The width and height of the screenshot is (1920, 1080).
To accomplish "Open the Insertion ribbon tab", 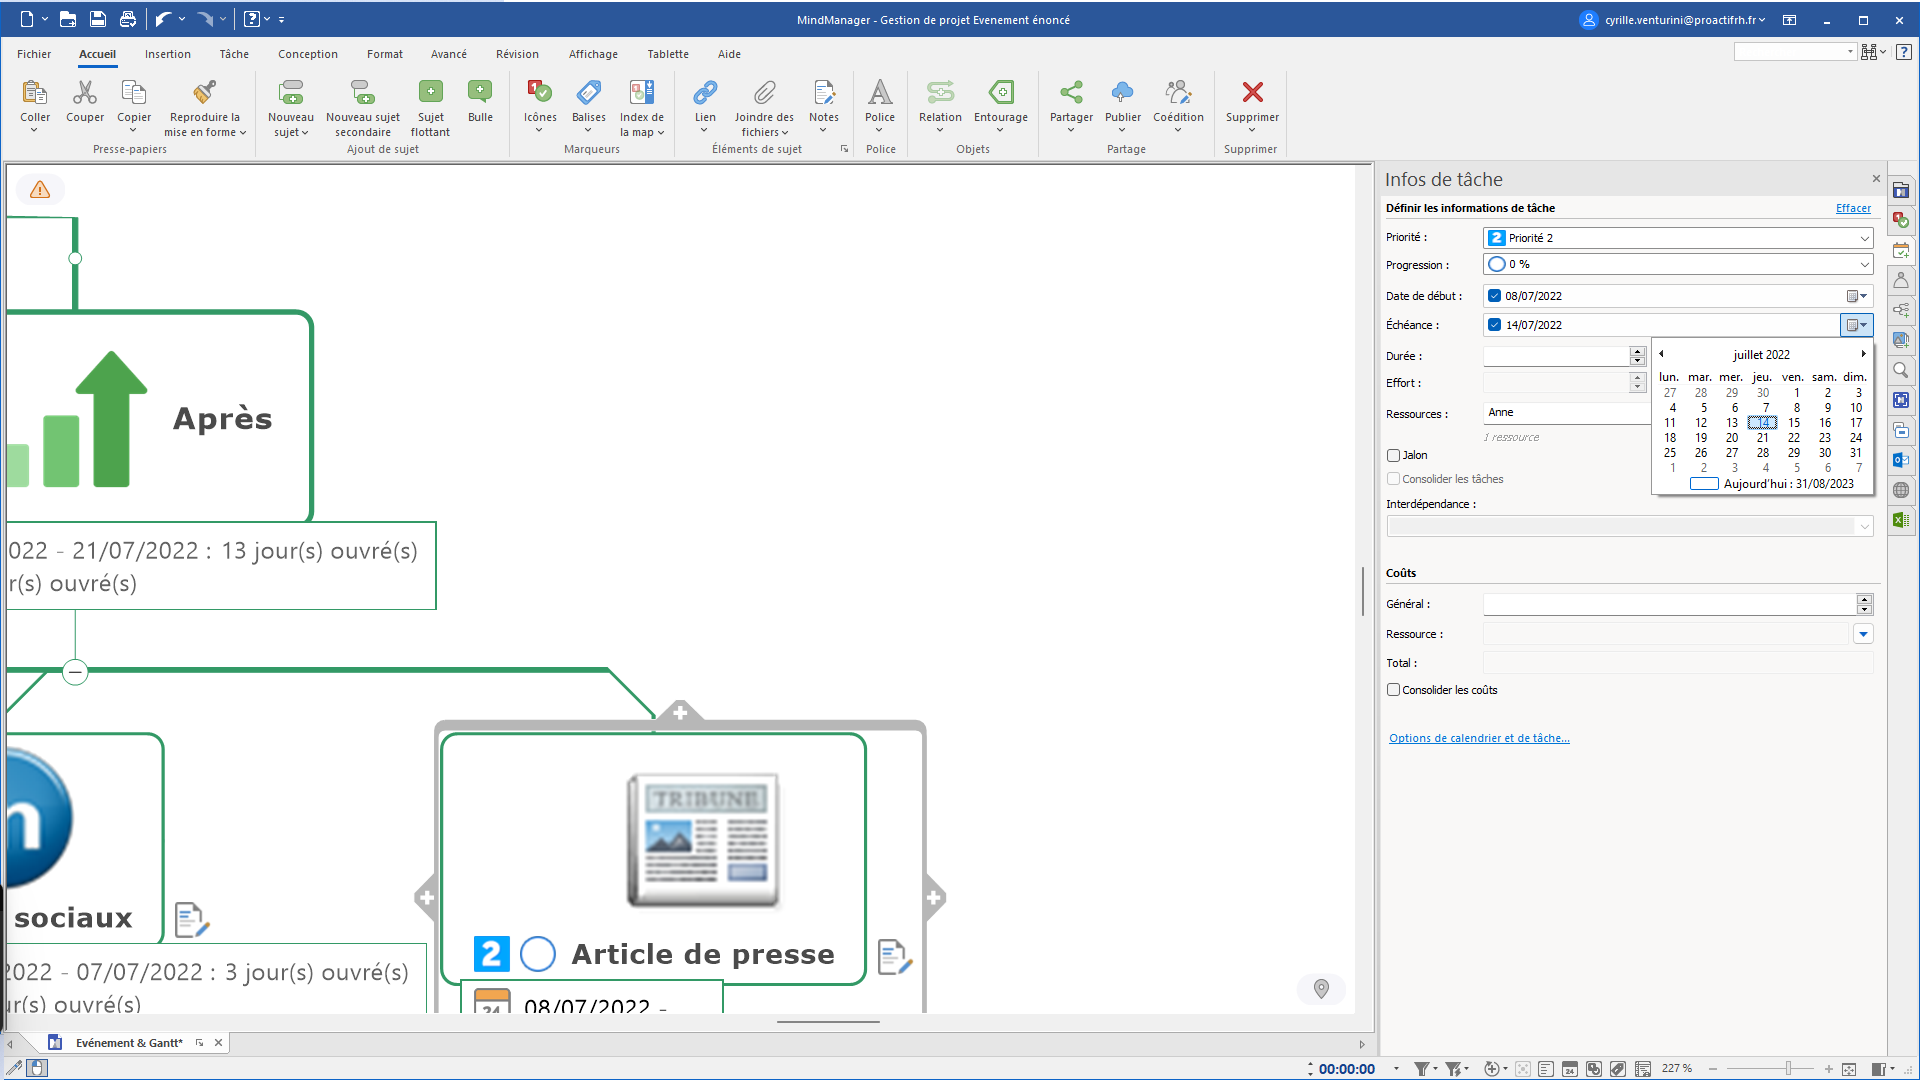I will click(x=167, y=54).
